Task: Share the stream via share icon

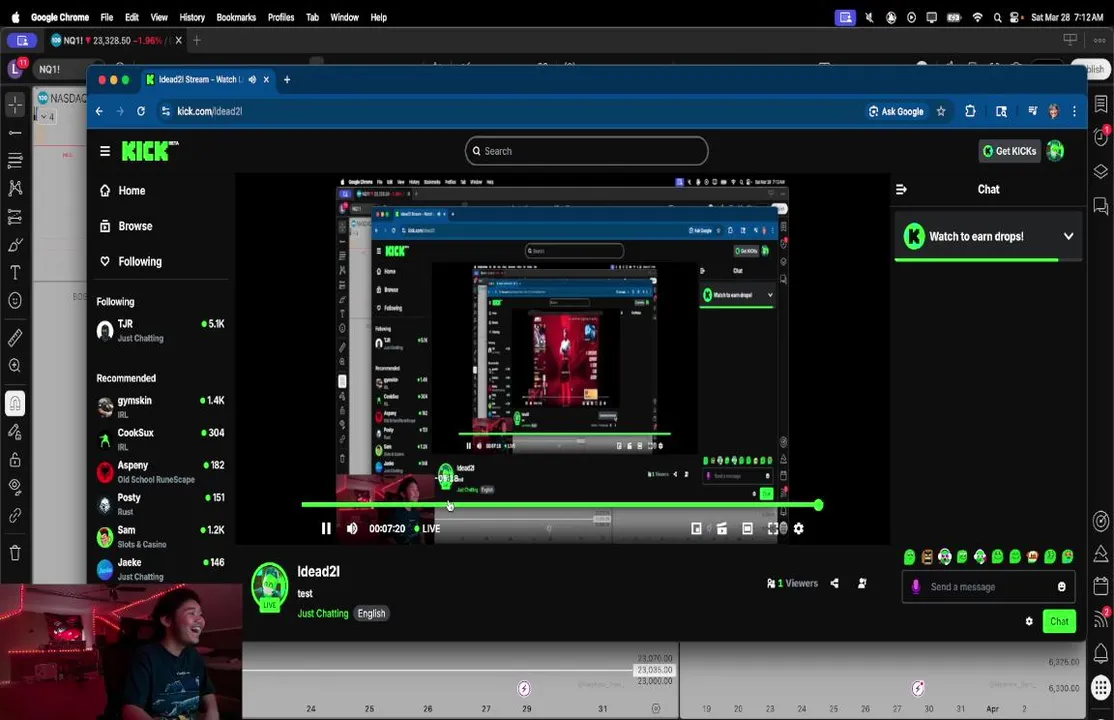Action: 835,583
